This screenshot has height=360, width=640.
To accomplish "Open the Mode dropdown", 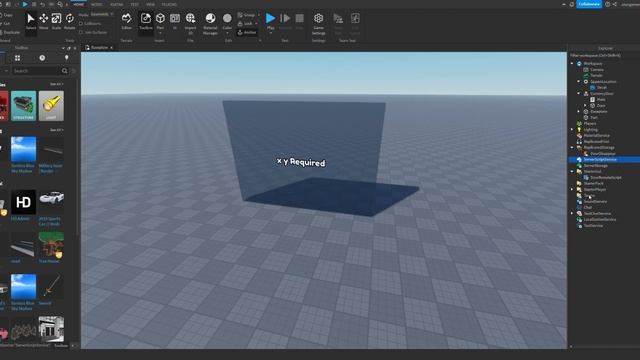I will click(102, 14).
